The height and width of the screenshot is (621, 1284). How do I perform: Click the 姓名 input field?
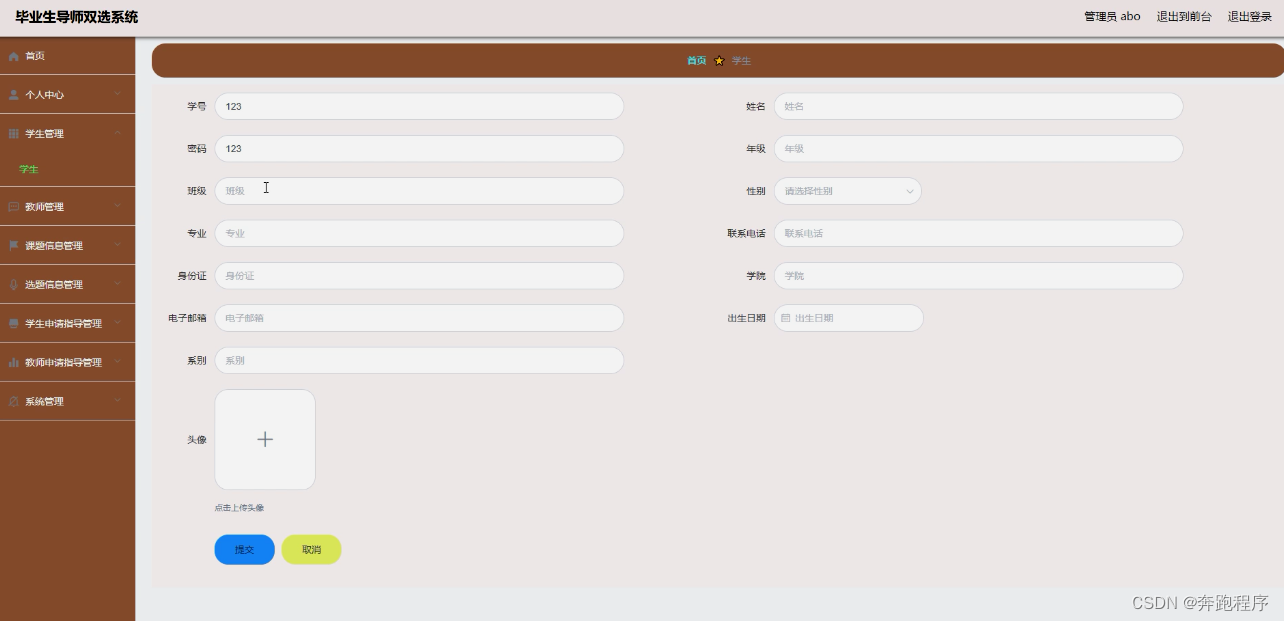(x=978, y=106)
